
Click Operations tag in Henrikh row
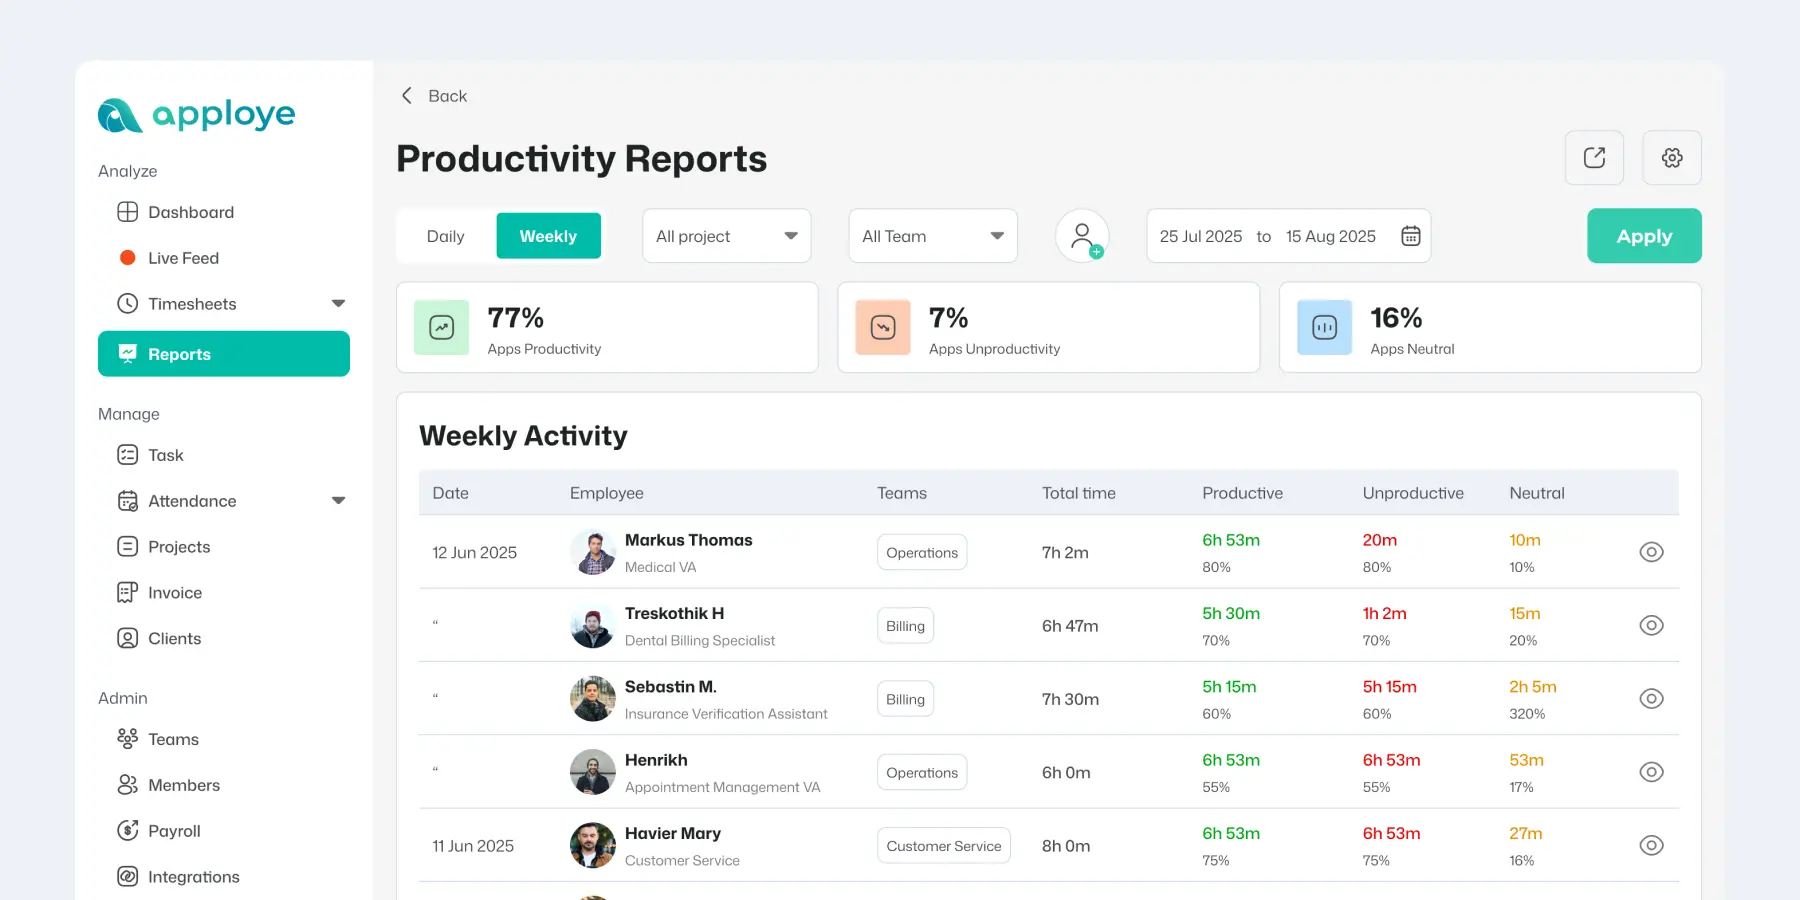click(922, 772)
